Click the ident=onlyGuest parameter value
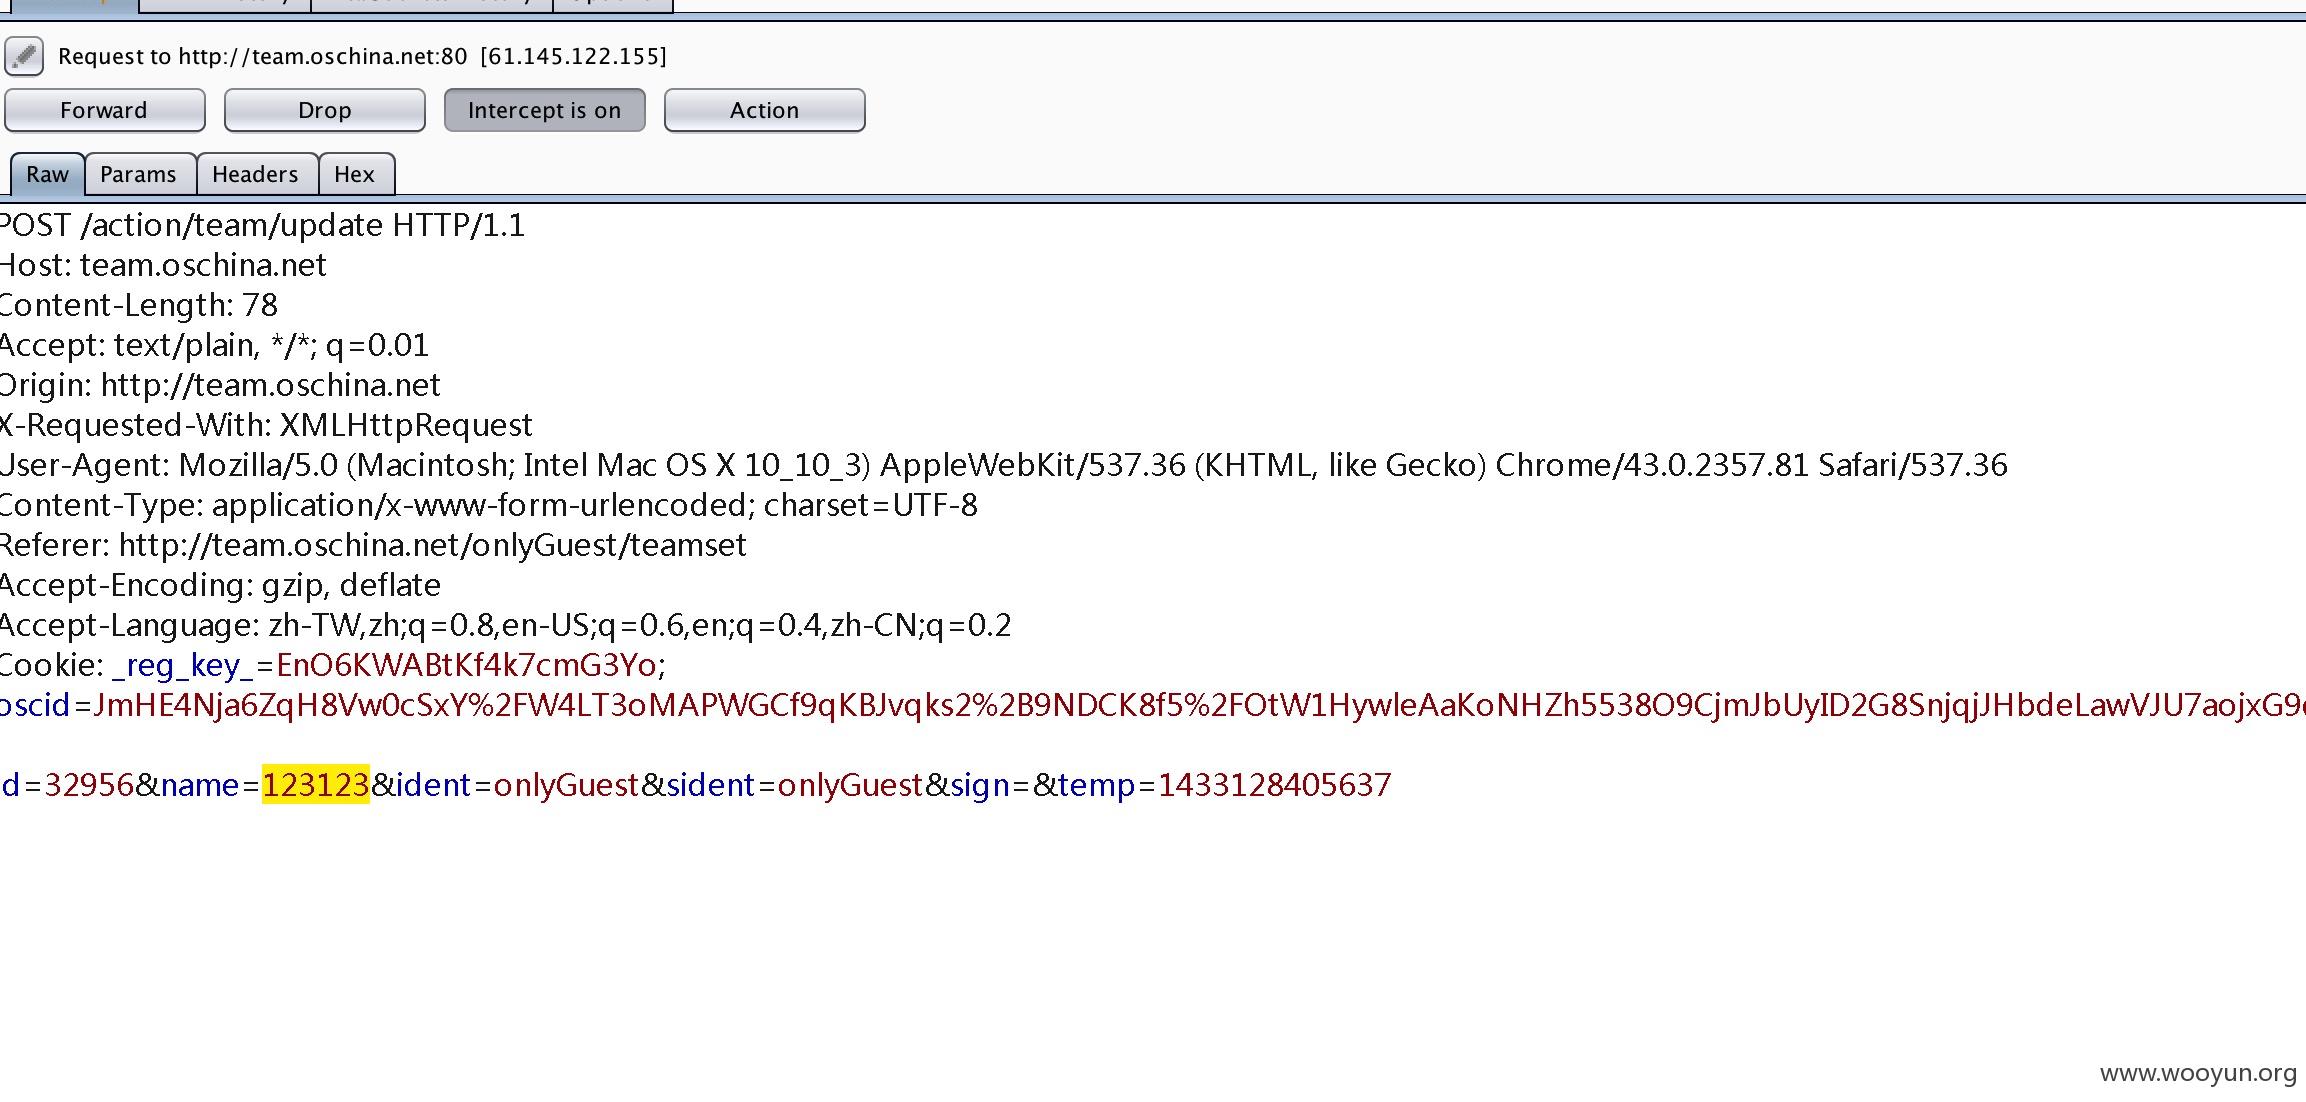The image size is (2306, 1102). pyautogui.click(x=566, y=785)
